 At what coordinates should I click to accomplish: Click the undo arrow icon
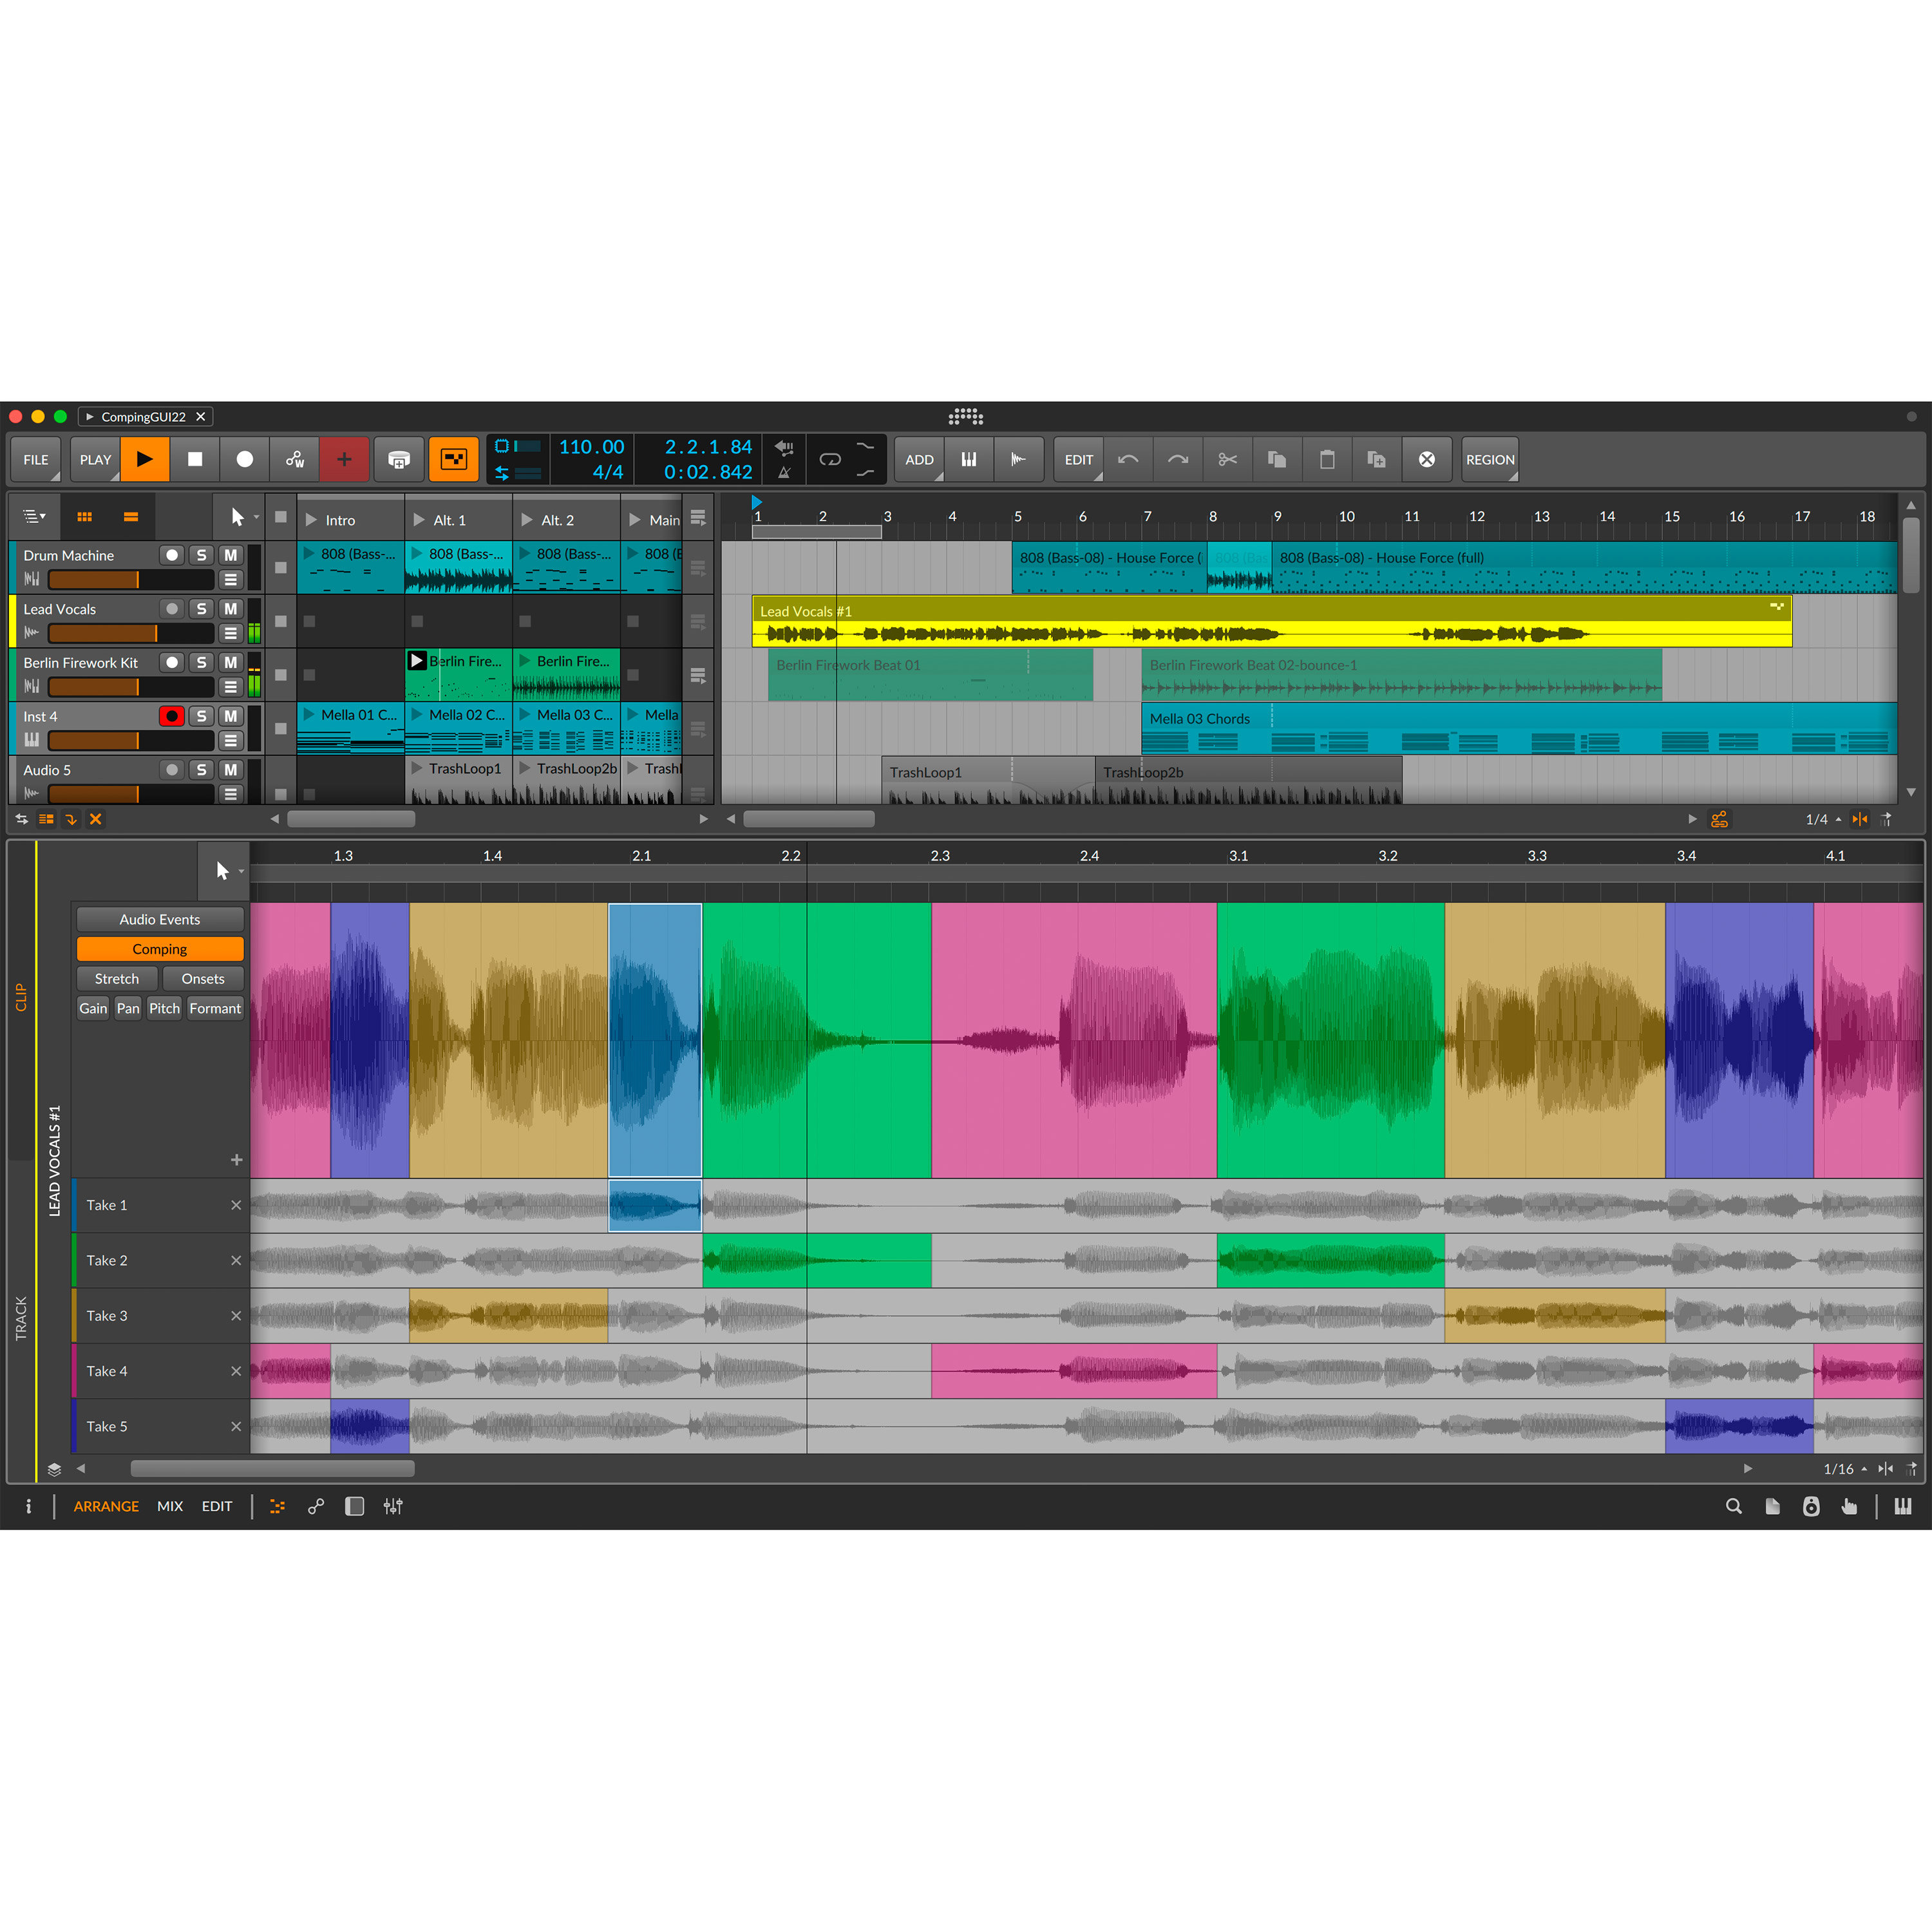pyautogui.click(x=1128, y=459)
